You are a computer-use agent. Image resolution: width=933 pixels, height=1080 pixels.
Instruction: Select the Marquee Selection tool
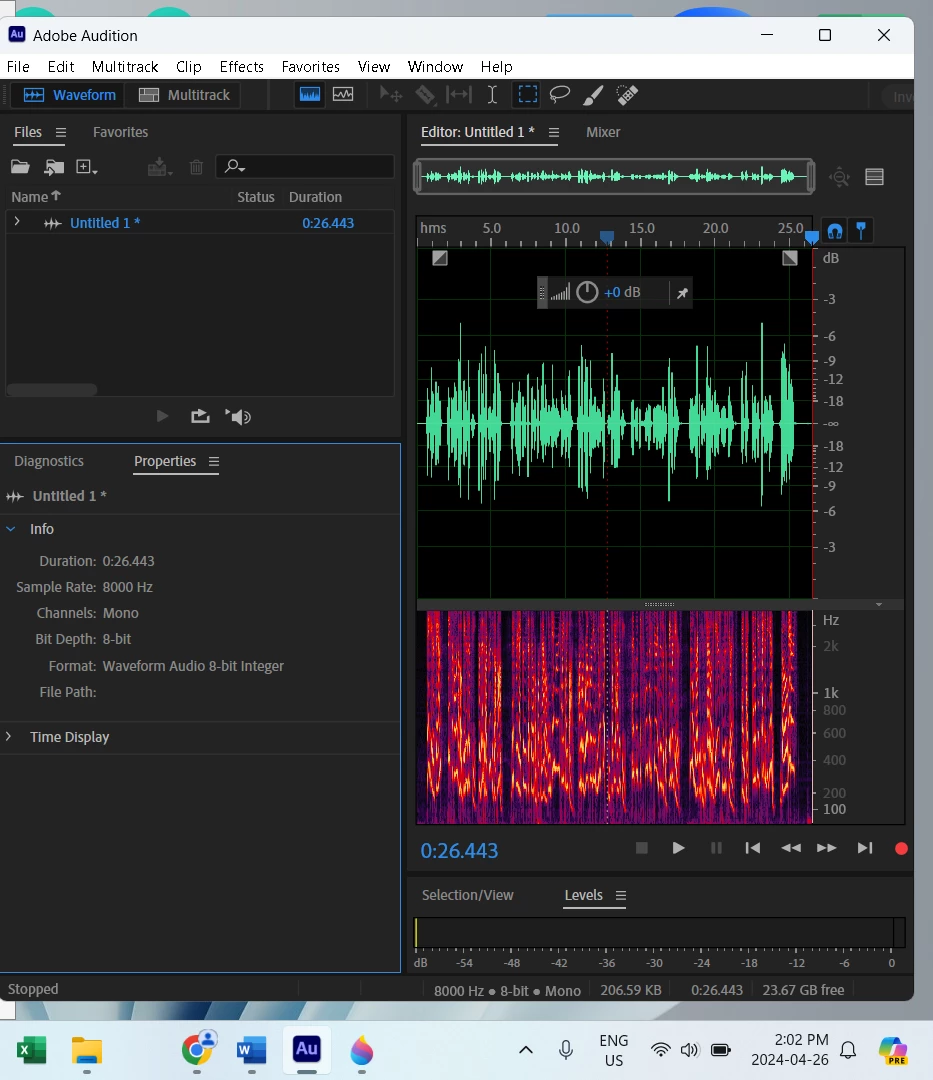pyautogui.click(x=527, y=95)
